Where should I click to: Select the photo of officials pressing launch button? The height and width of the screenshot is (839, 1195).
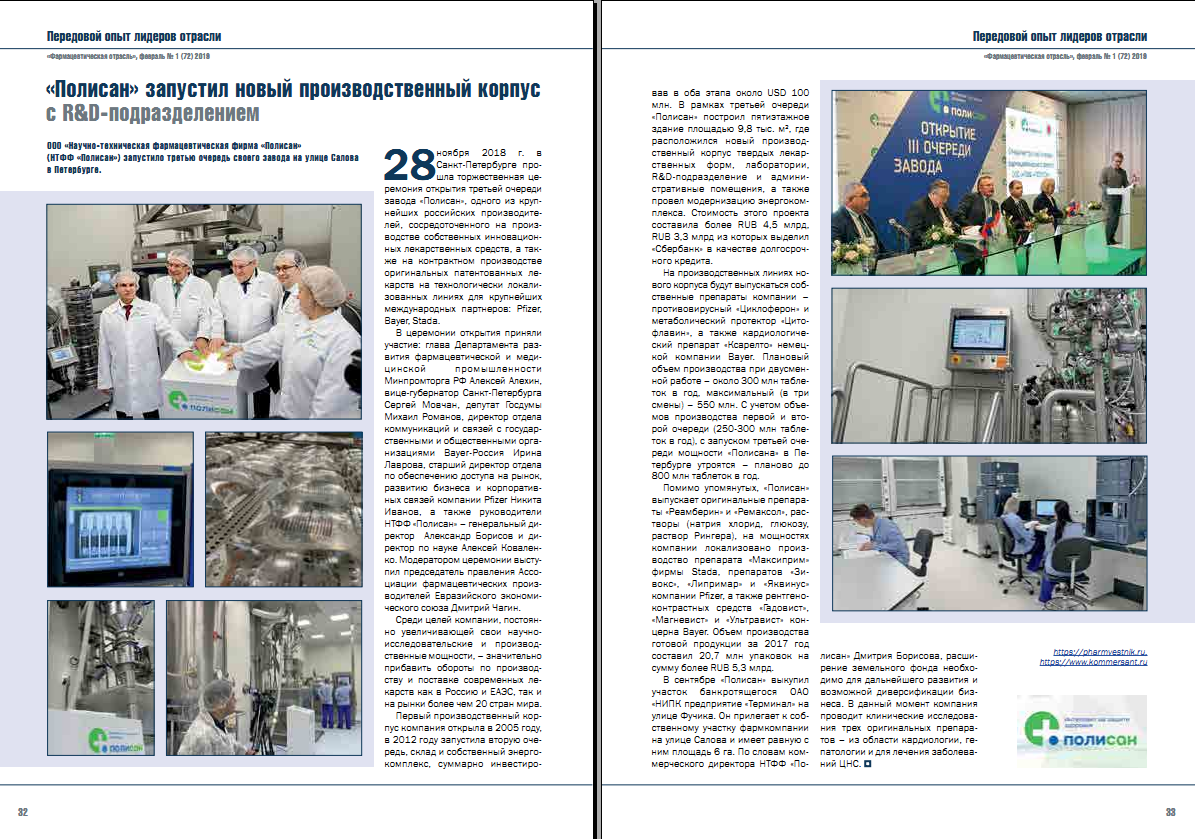point(203,311)
